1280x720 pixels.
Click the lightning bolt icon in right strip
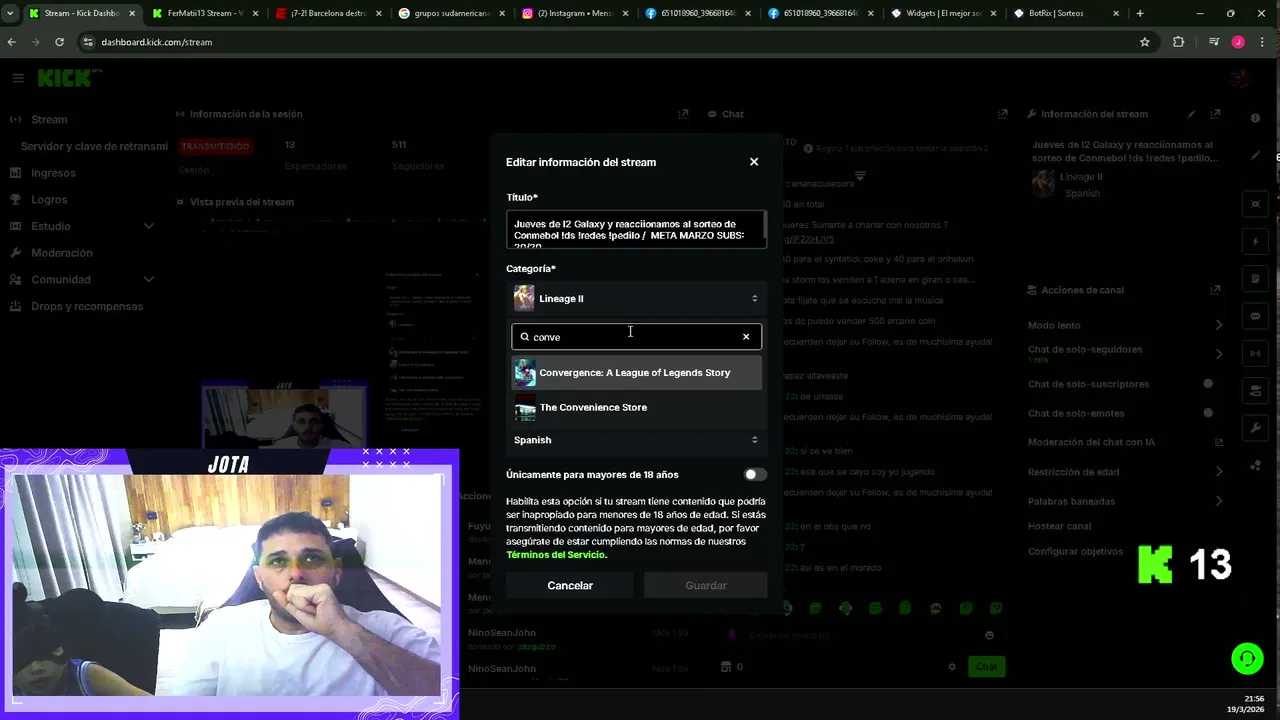coord(1256,241)
